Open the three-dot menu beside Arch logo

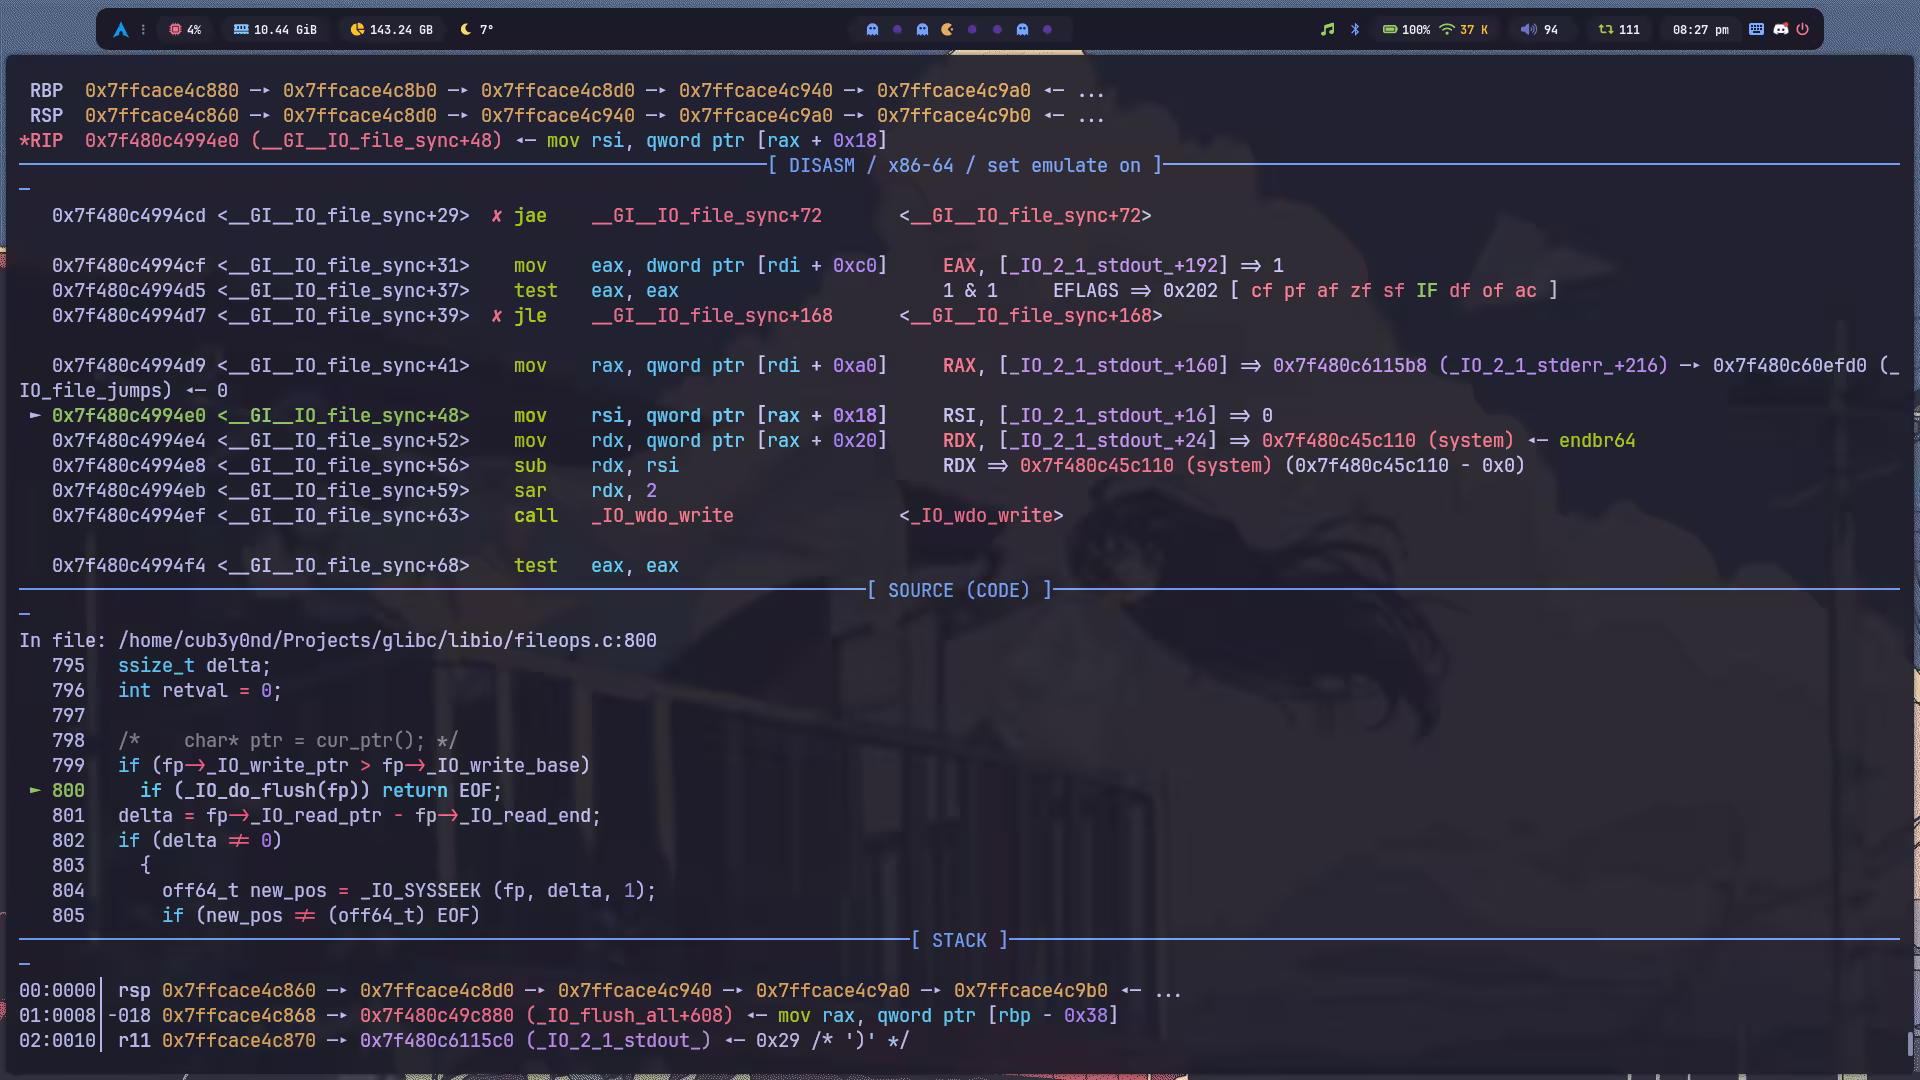click(143, 30)
